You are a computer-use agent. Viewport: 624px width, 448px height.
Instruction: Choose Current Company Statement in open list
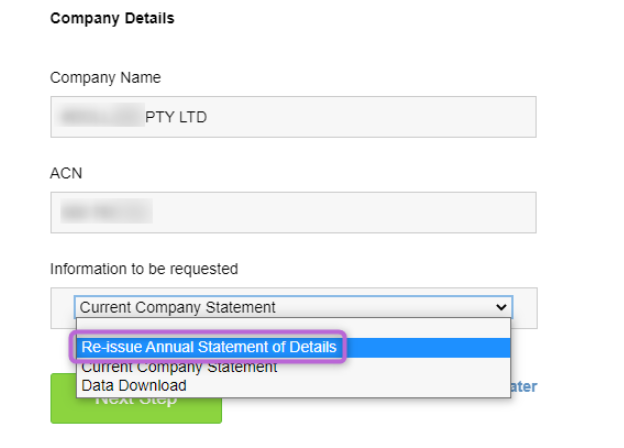tap(179, 366)
